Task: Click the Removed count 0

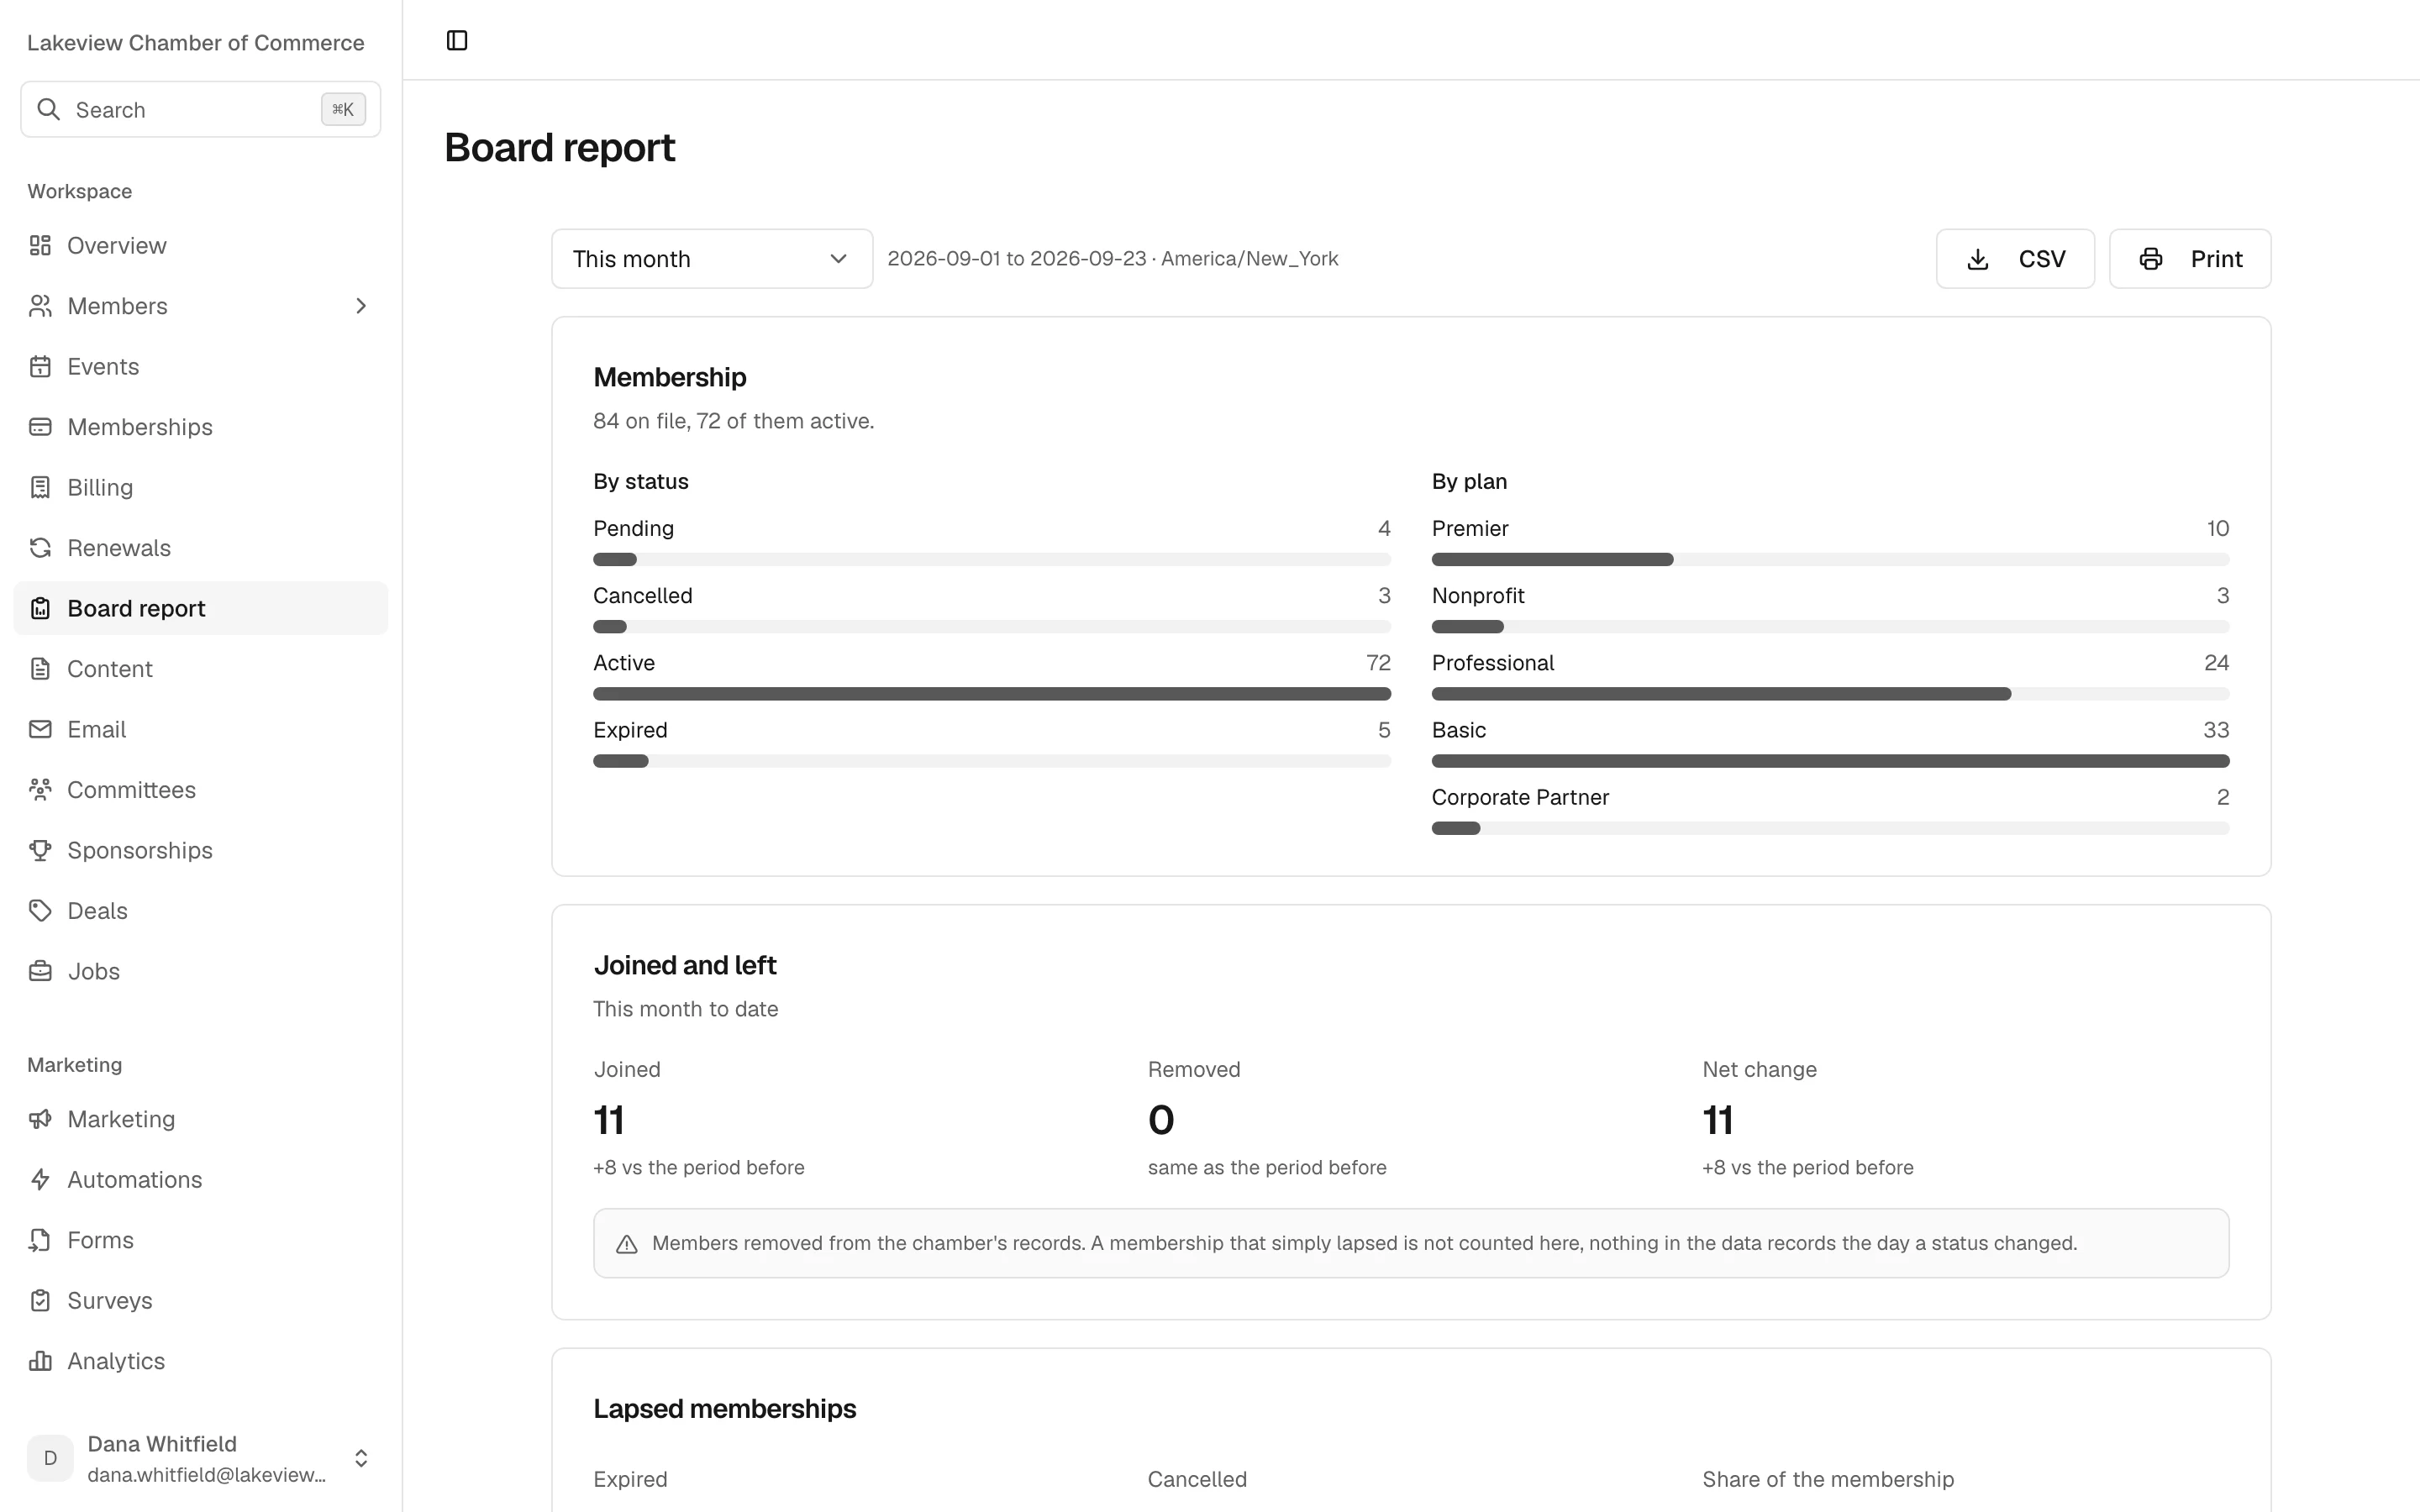Action: (x=1161, y=1120)
